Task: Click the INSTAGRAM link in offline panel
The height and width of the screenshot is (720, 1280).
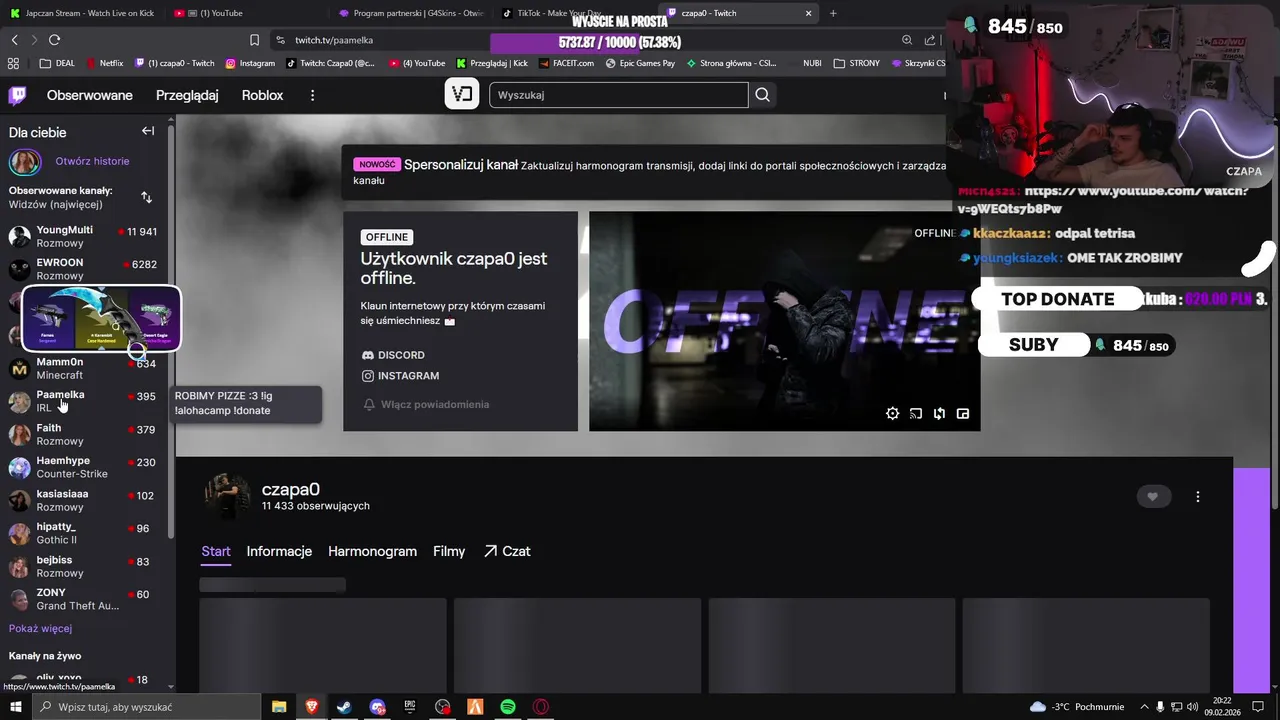Action: (x=400, y=376)
